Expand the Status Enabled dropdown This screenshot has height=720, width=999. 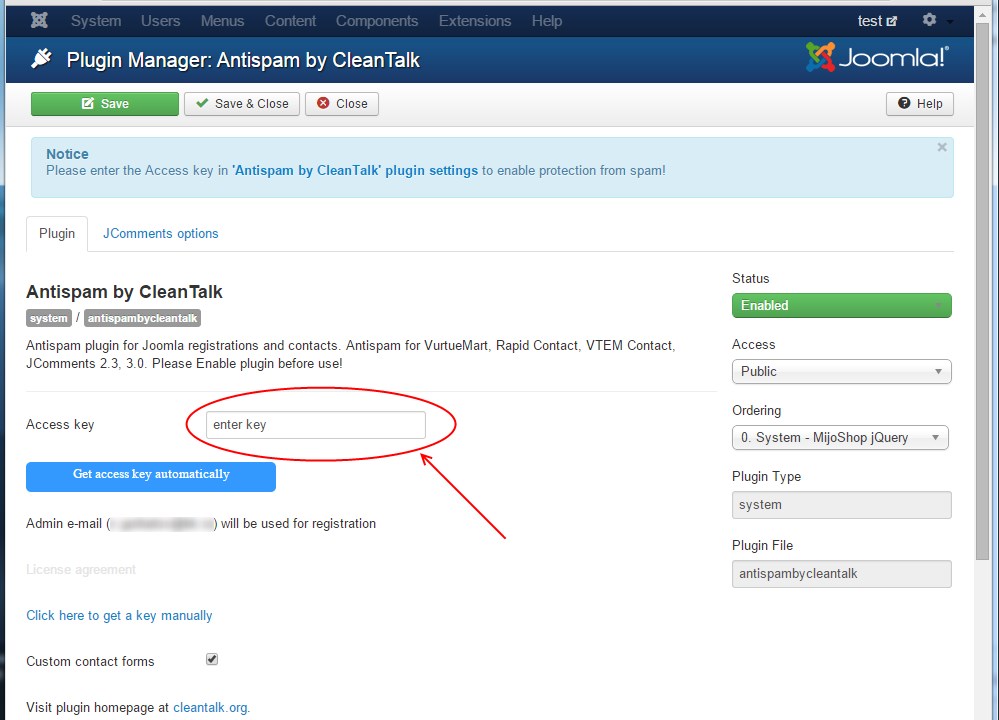[841, 306]
